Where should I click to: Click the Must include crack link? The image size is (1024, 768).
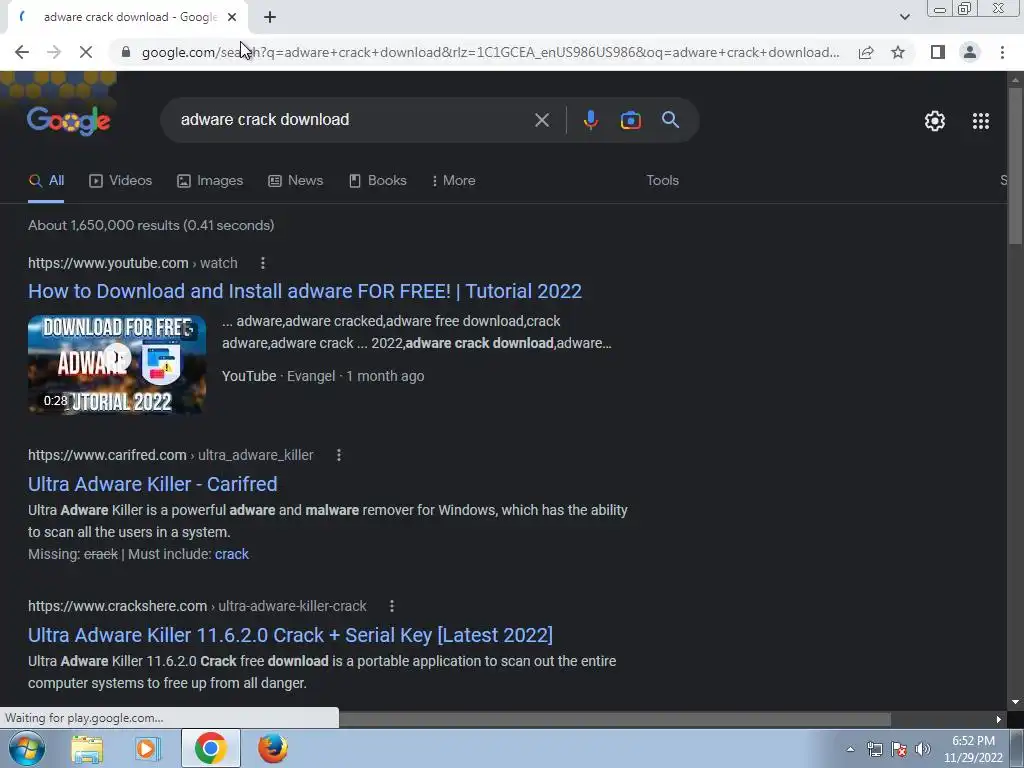(232, 554)
